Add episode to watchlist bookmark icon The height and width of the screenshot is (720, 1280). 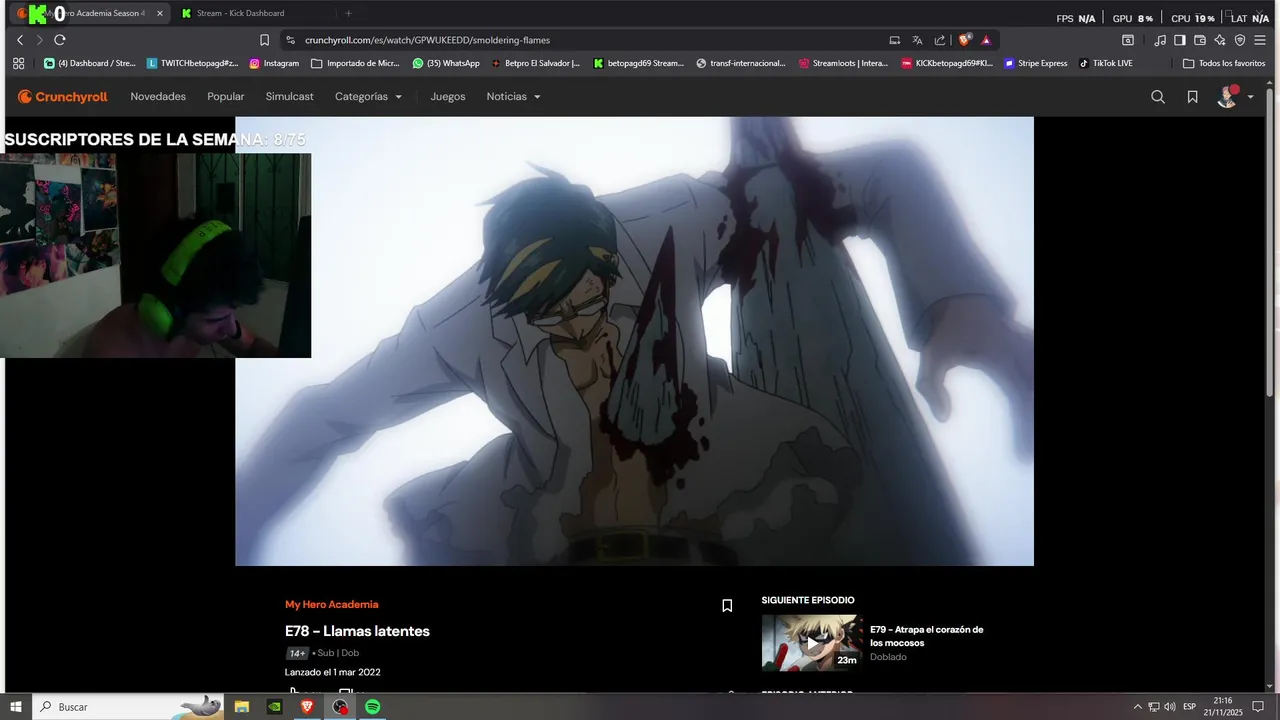pyautogui.click(x=727, y=605)
